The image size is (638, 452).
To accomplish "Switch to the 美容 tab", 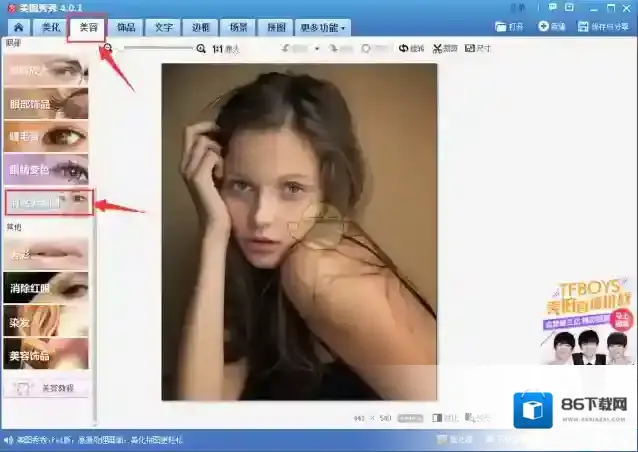I will 88,28.
